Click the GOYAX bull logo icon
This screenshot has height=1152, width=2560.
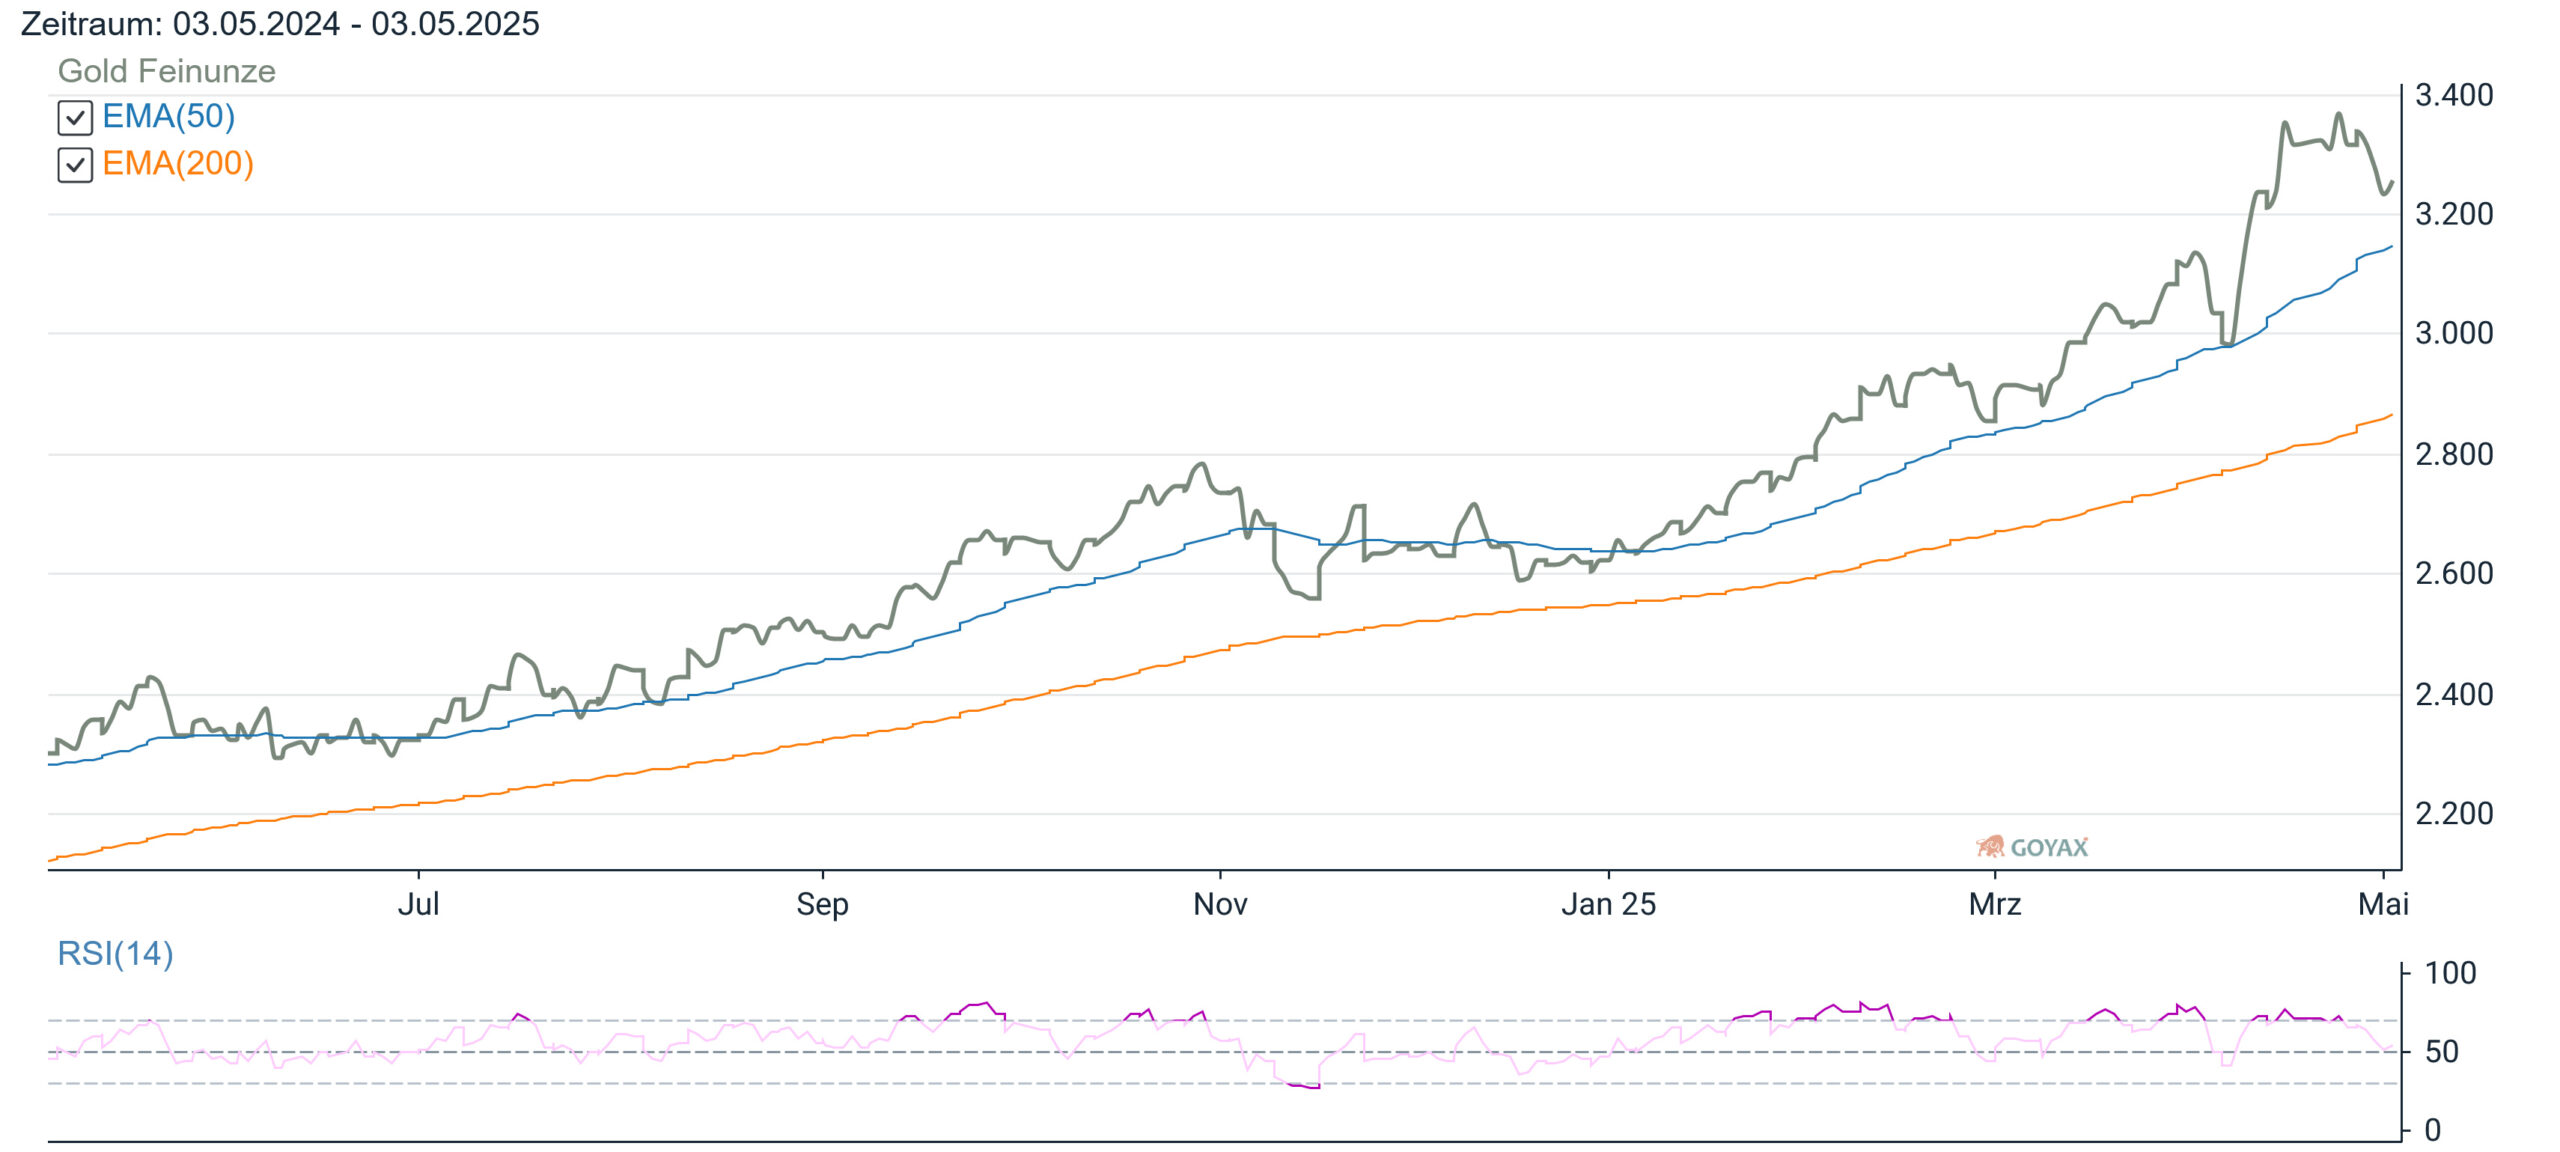[1990, 847]
